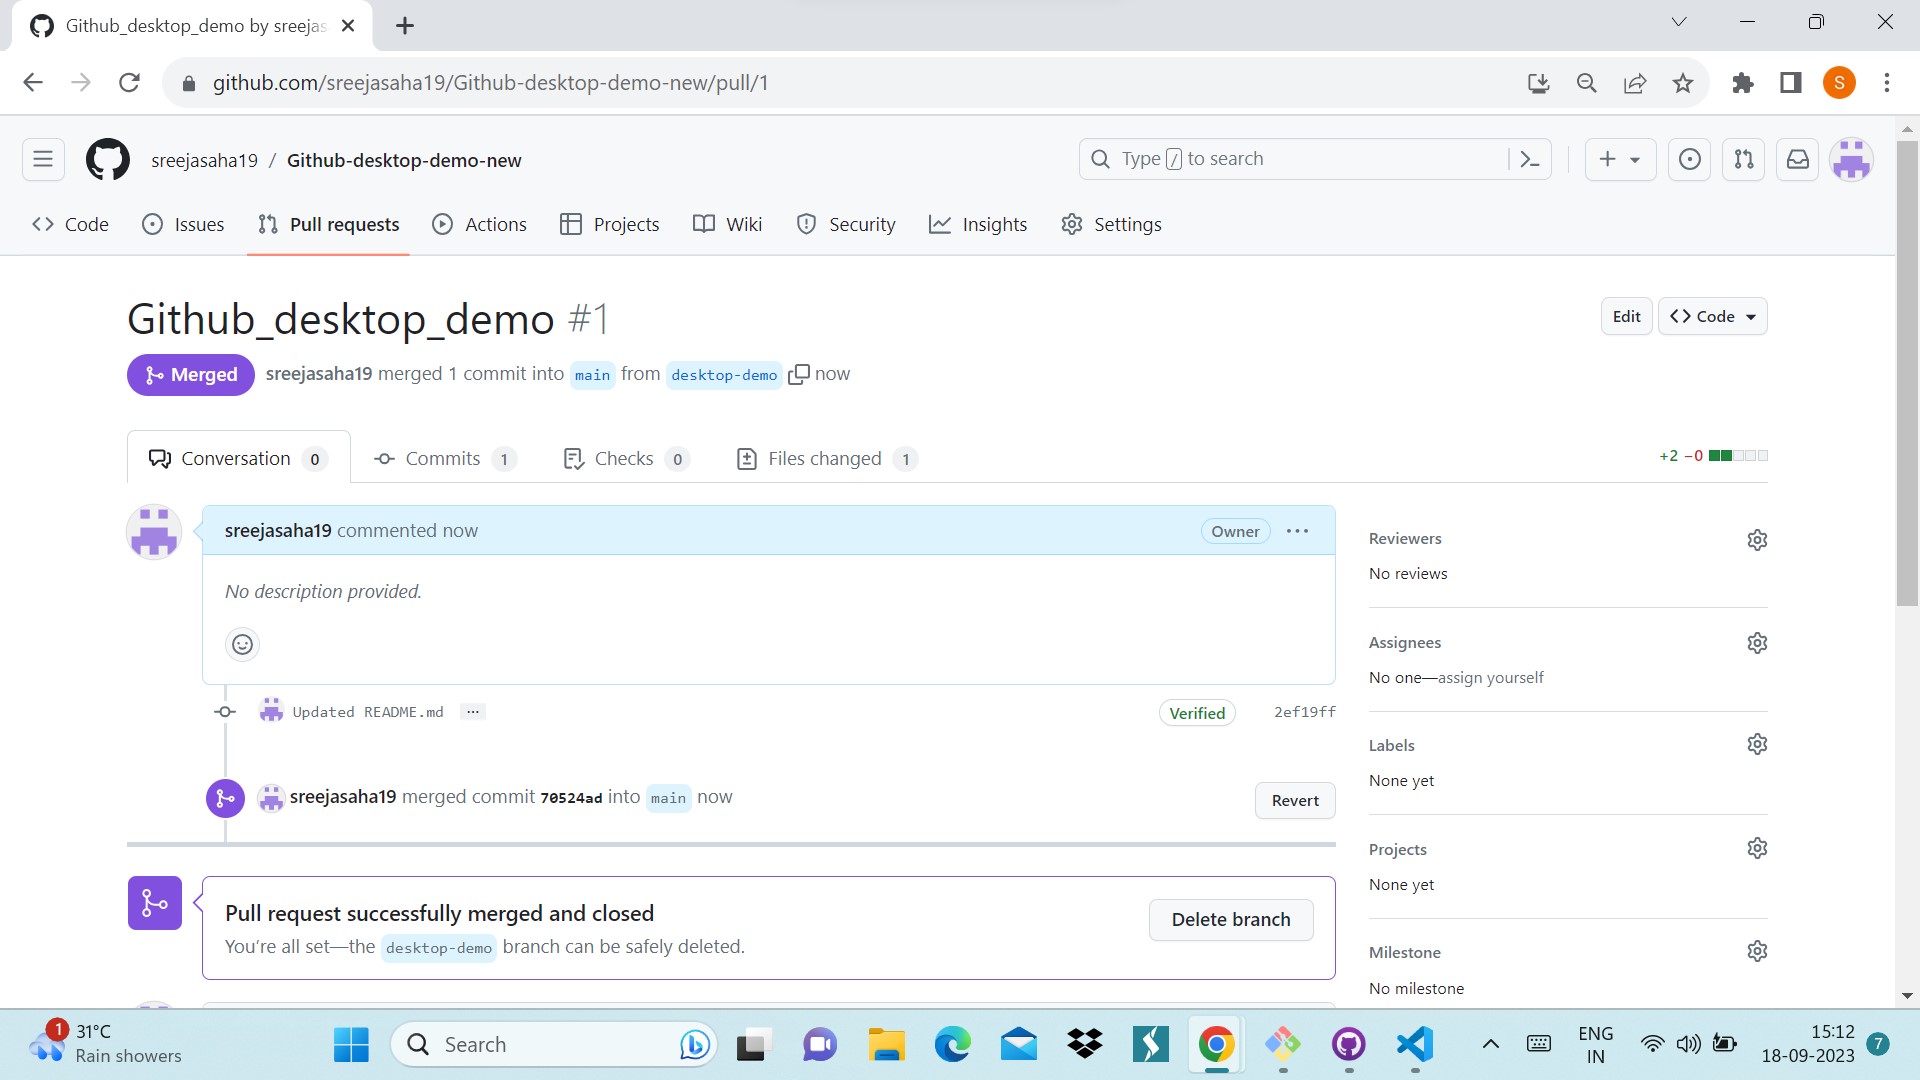Open Reviewers settings gear

[x=1757, y=540]
